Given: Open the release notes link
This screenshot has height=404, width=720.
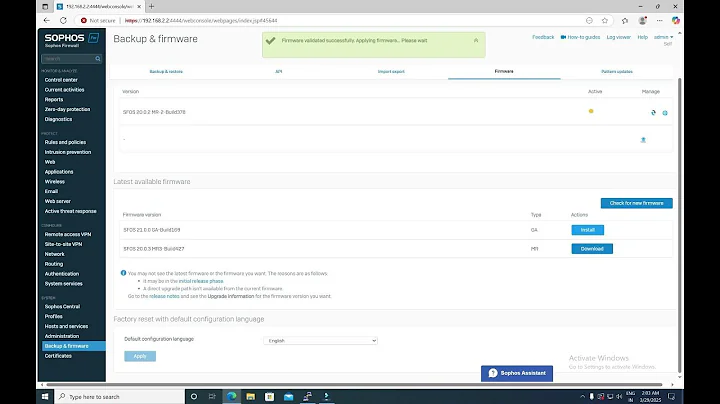Looking at the screenshot, I should click(x=164, y=296).
